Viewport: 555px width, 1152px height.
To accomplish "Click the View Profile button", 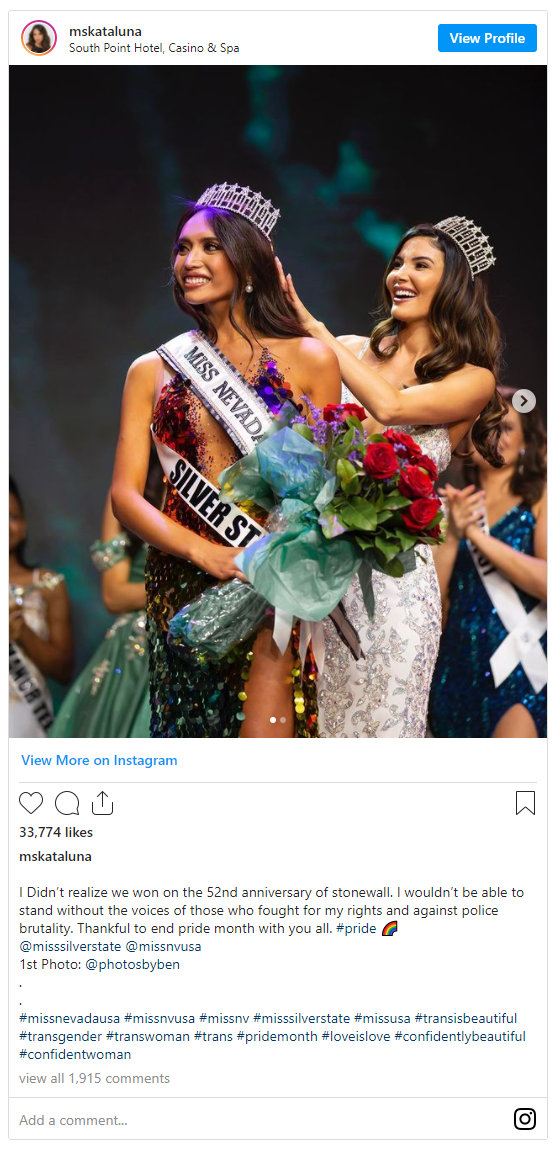I will 487,38.
